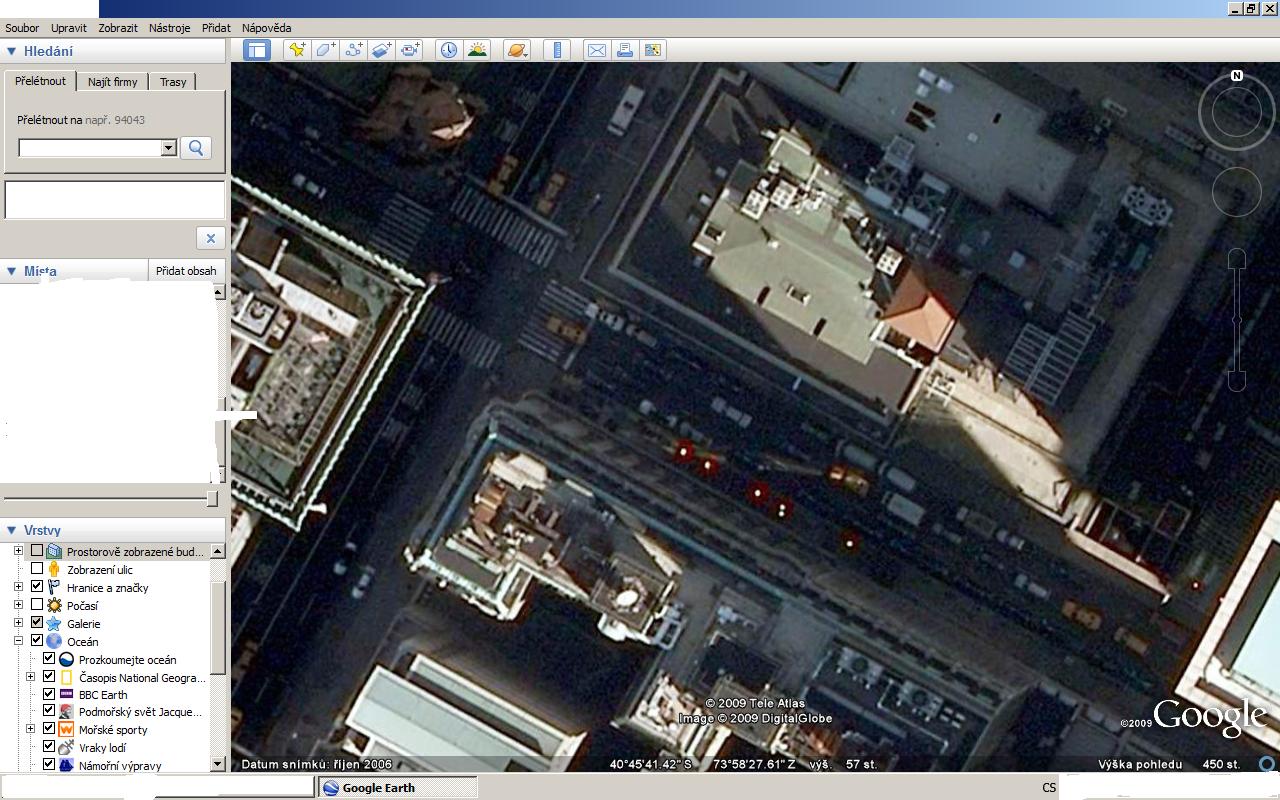Add a polygon using the toolbar
Screen dimensions: 1280x800
[326, 50]
